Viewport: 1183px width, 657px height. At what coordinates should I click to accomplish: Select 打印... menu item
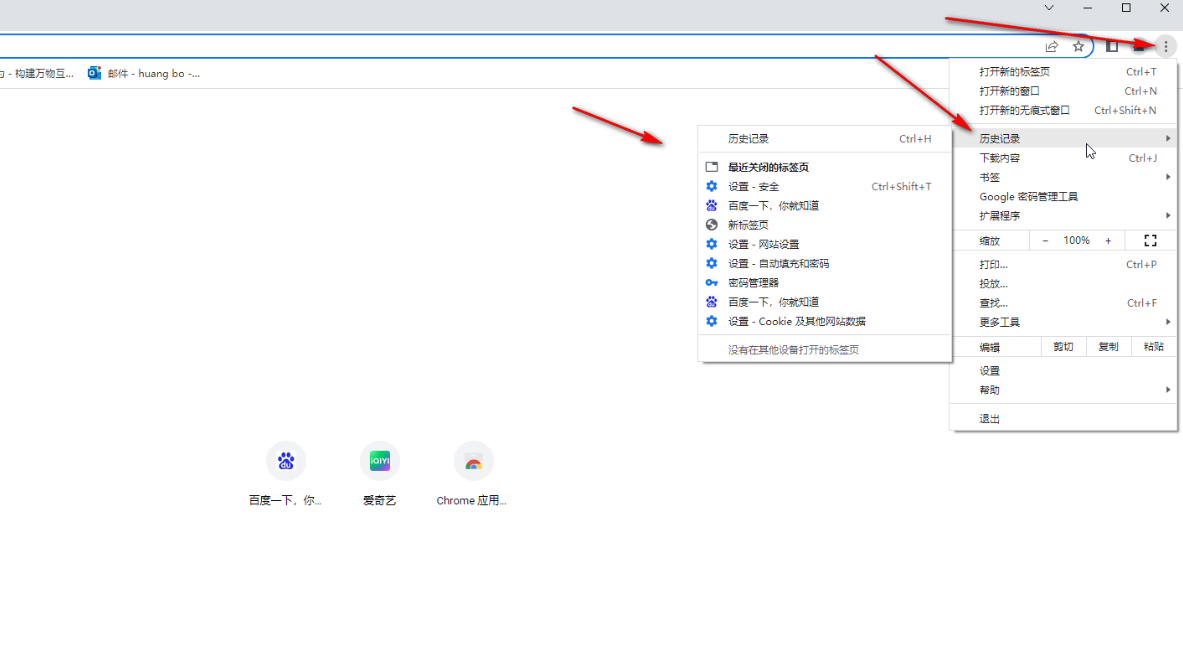click(1064, 265)
